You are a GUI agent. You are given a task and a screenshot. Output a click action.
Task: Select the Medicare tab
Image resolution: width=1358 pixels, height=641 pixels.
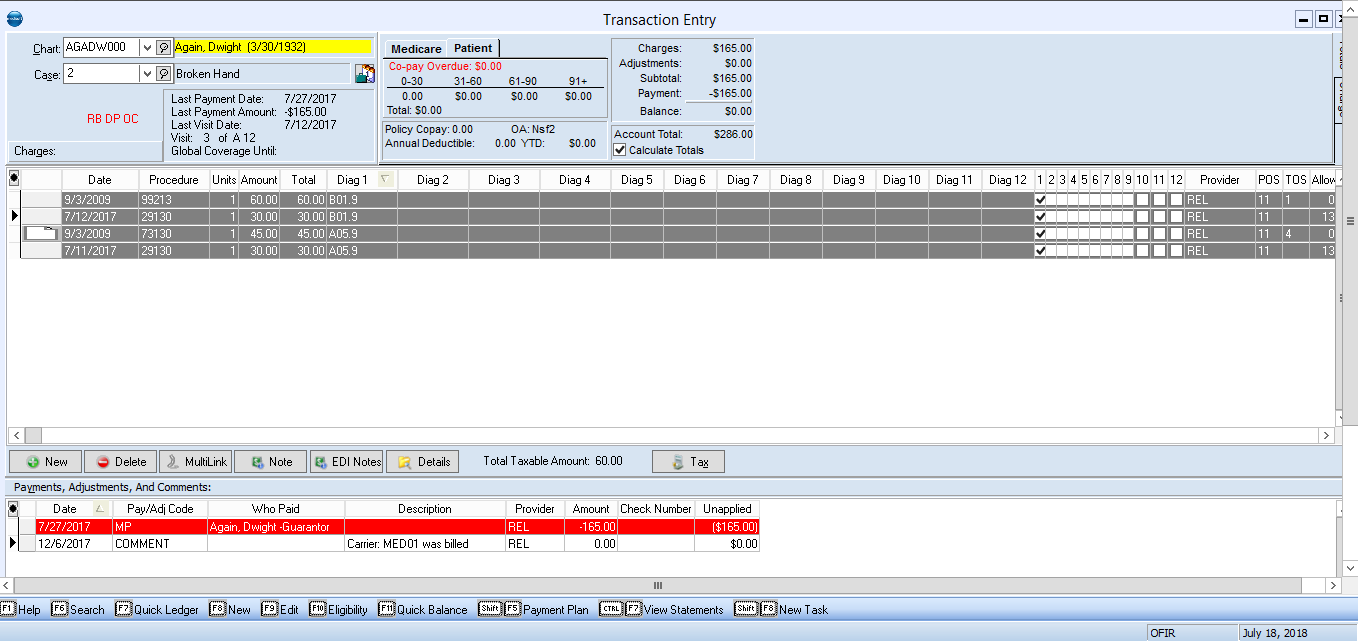click(x=414, y=47)
